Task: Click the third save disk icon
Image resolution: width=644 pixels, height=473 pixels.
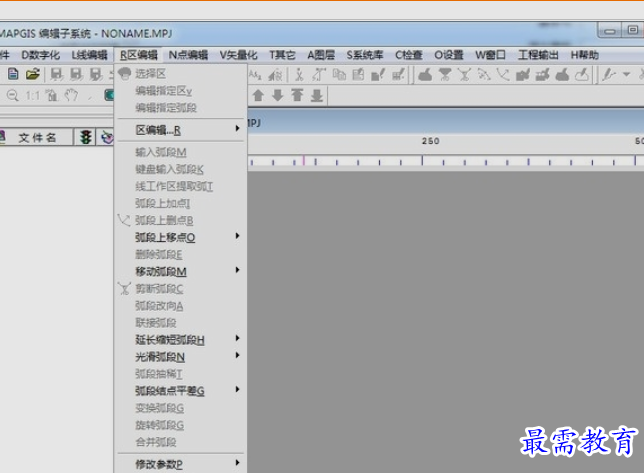Action: [96, 74]
